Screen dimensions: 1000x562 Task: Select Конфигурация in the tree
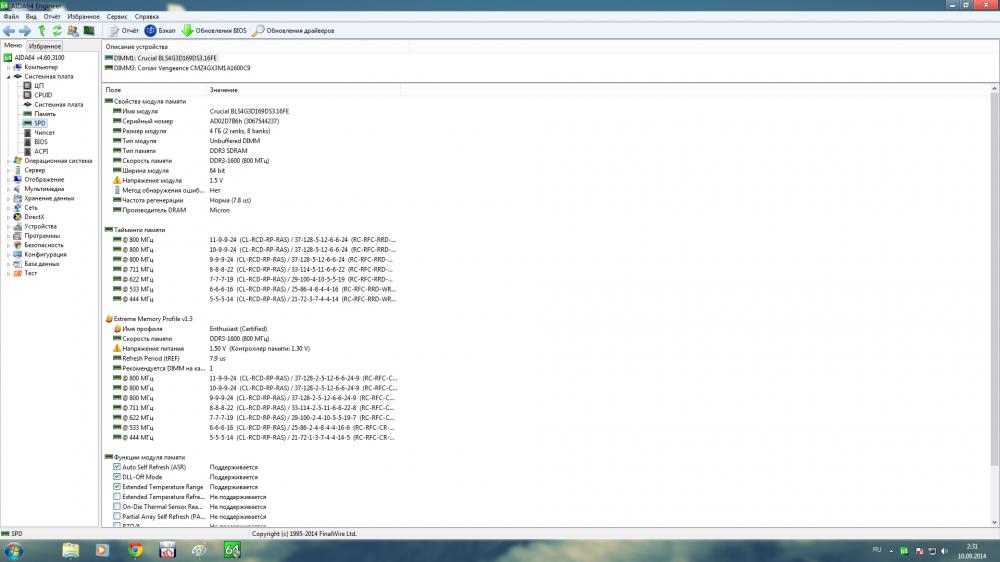click(45, 255)
